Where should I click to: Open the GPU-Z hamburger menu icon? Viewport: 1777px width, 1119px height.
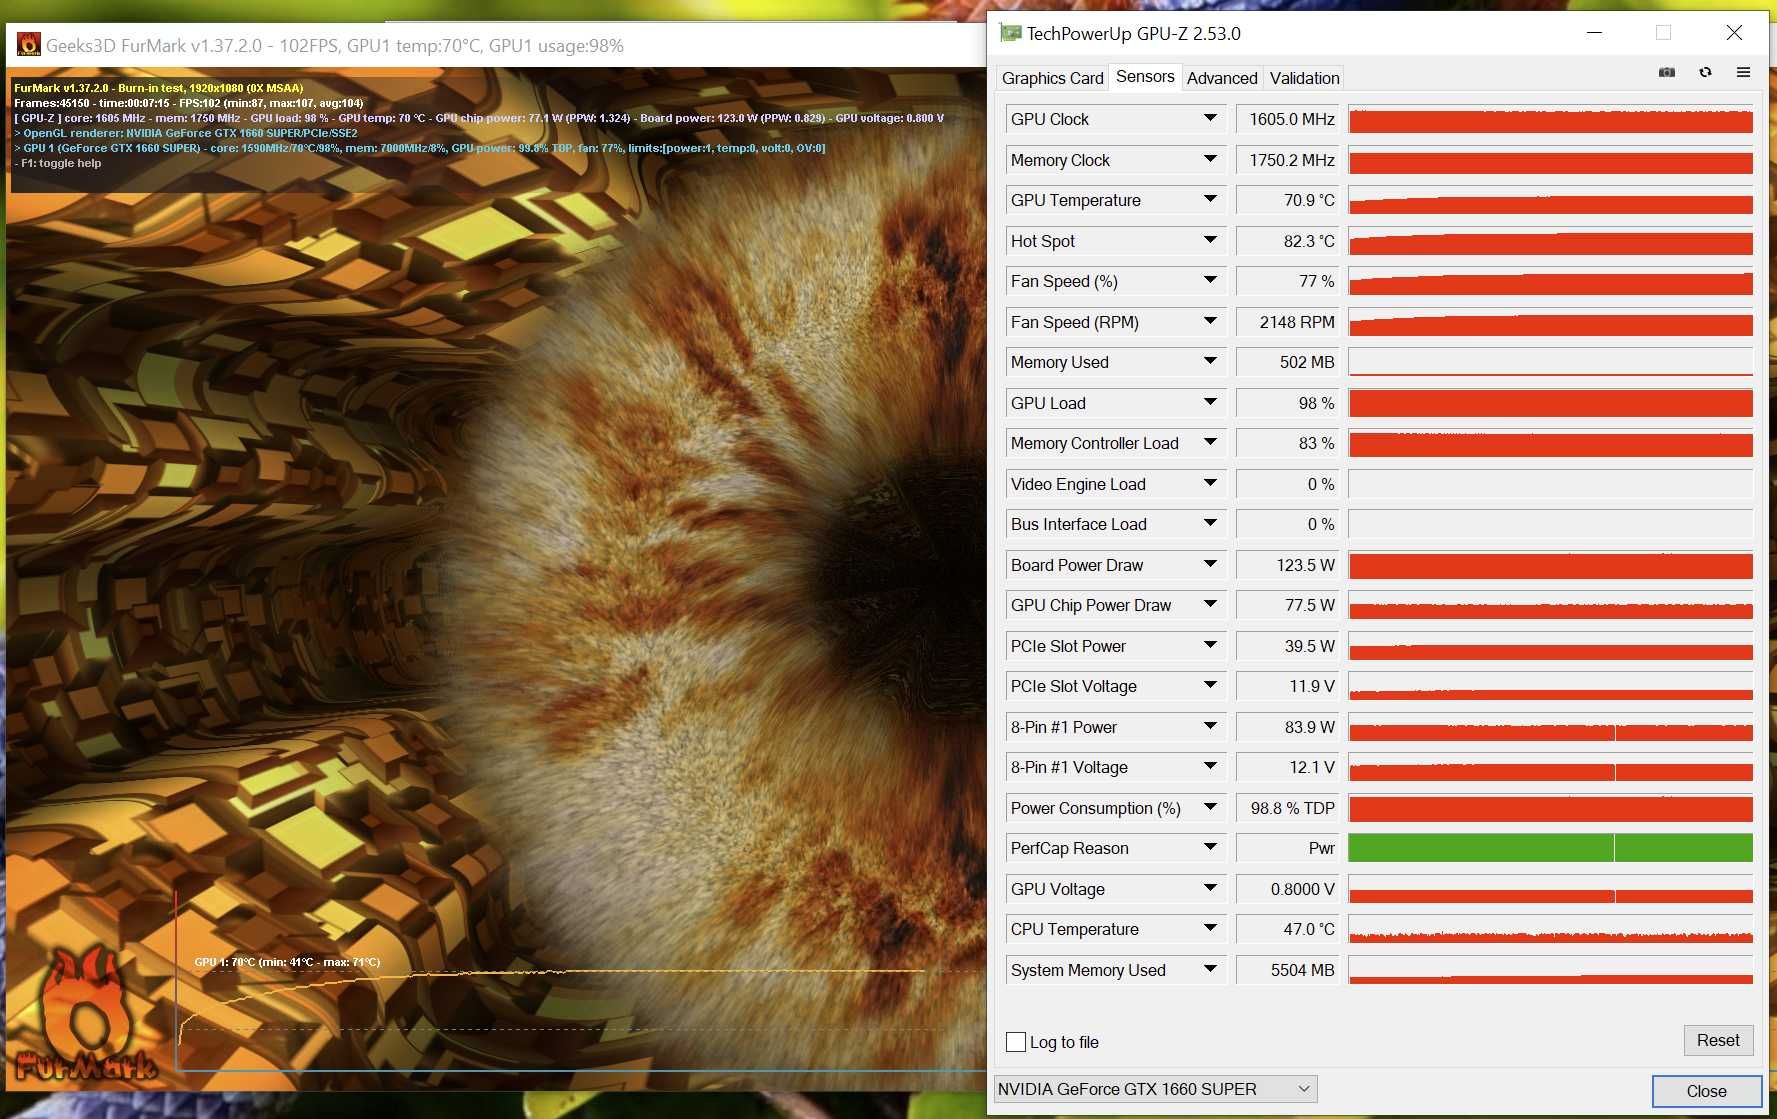point(1744,73)
